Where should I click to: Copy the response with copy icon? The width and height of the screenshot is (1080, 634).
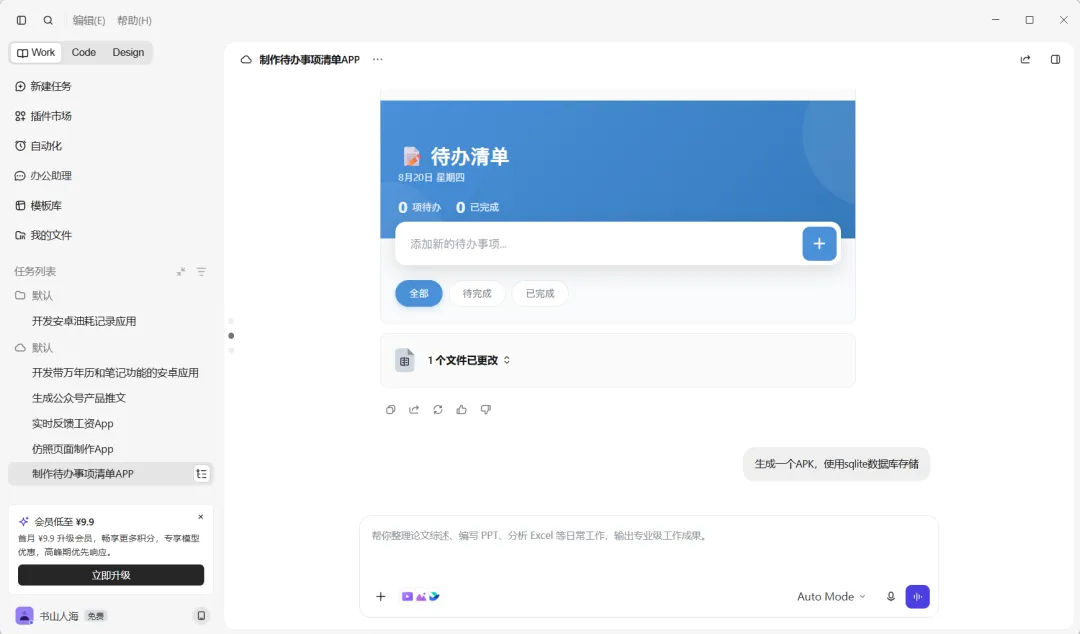point(391,409)
